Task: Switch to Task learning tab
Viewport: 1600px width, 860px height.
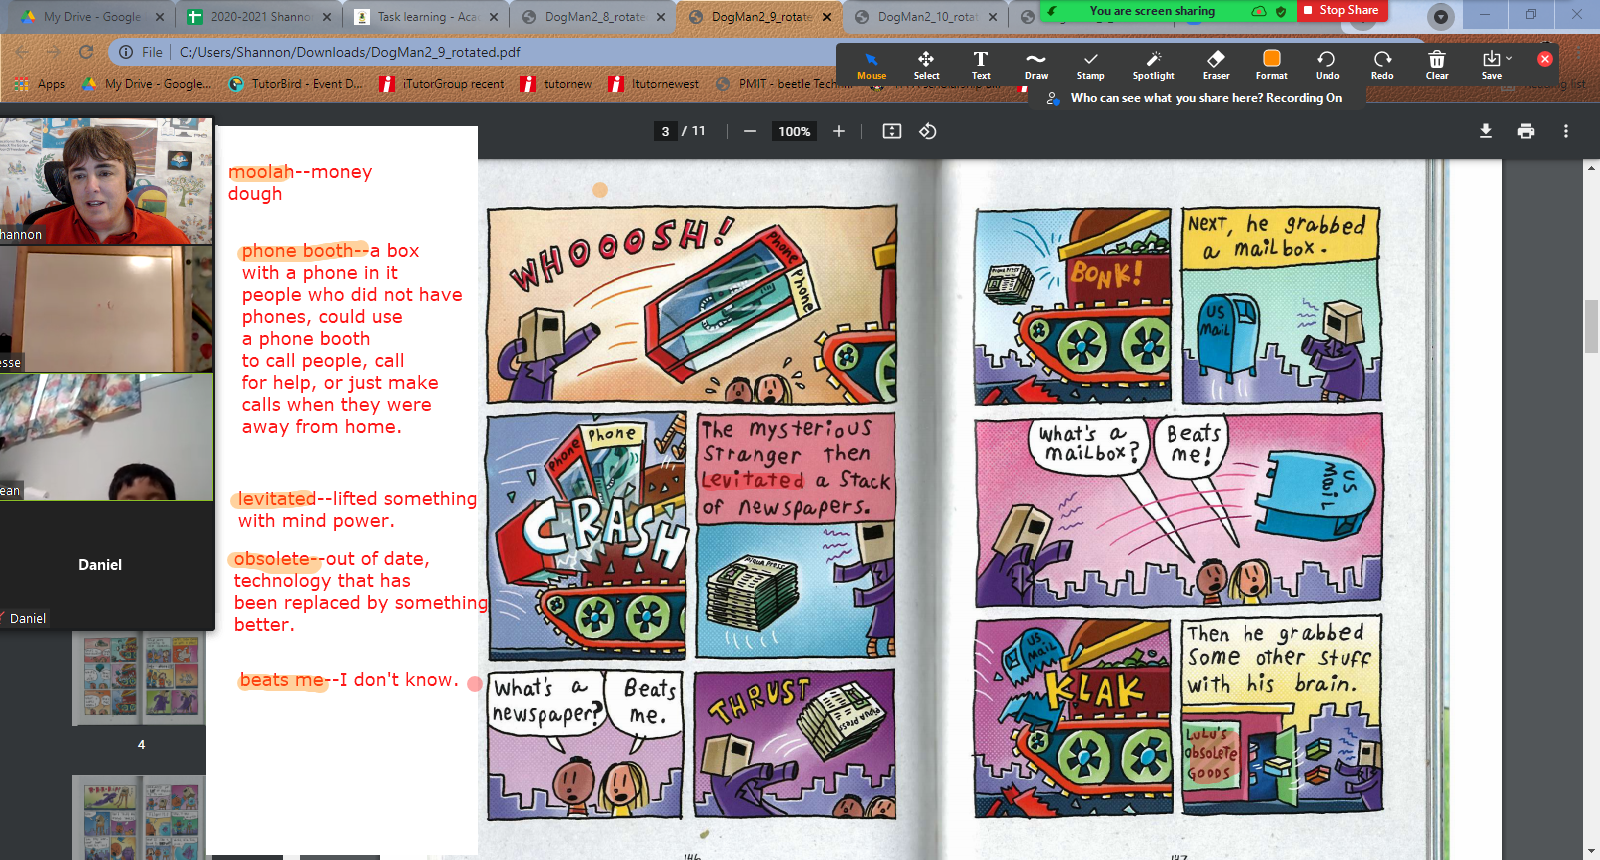Action: pyautogui.click(x=427, y=17)
